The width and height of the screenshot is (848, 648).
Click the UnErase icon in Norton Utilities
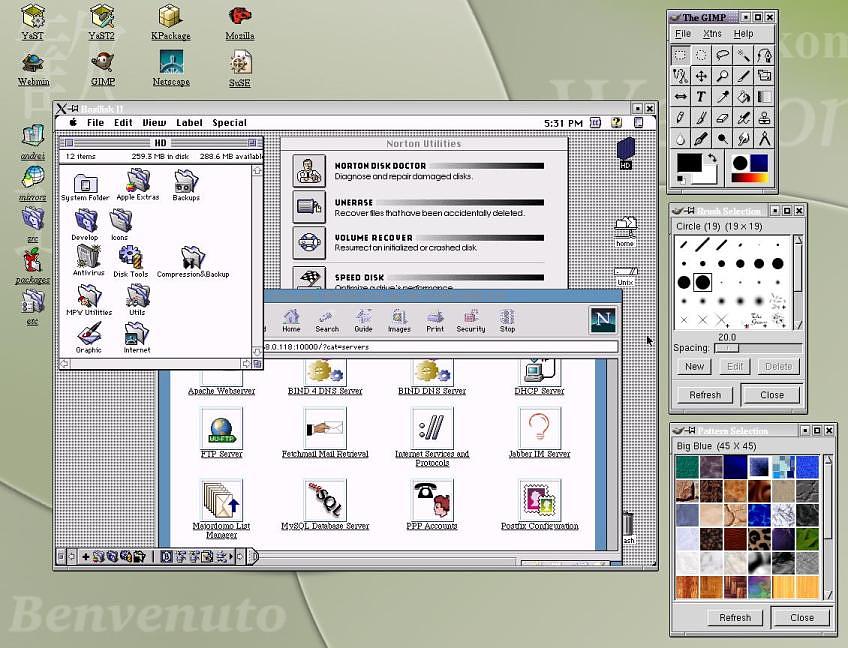(309, 207)
